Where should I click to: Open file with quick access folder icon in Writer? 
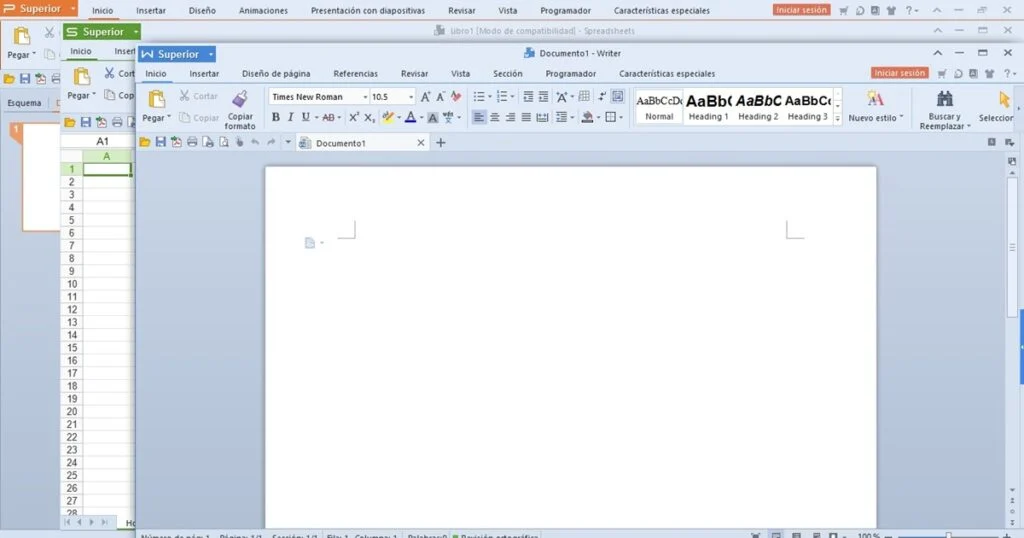coord(144,142)
